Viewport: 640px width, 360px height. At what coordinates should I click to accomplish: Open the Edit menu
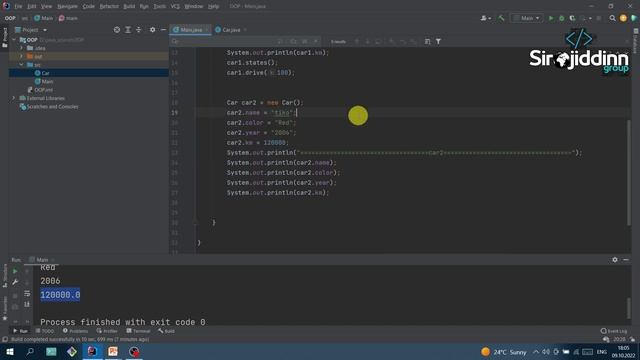pos(31,7)
